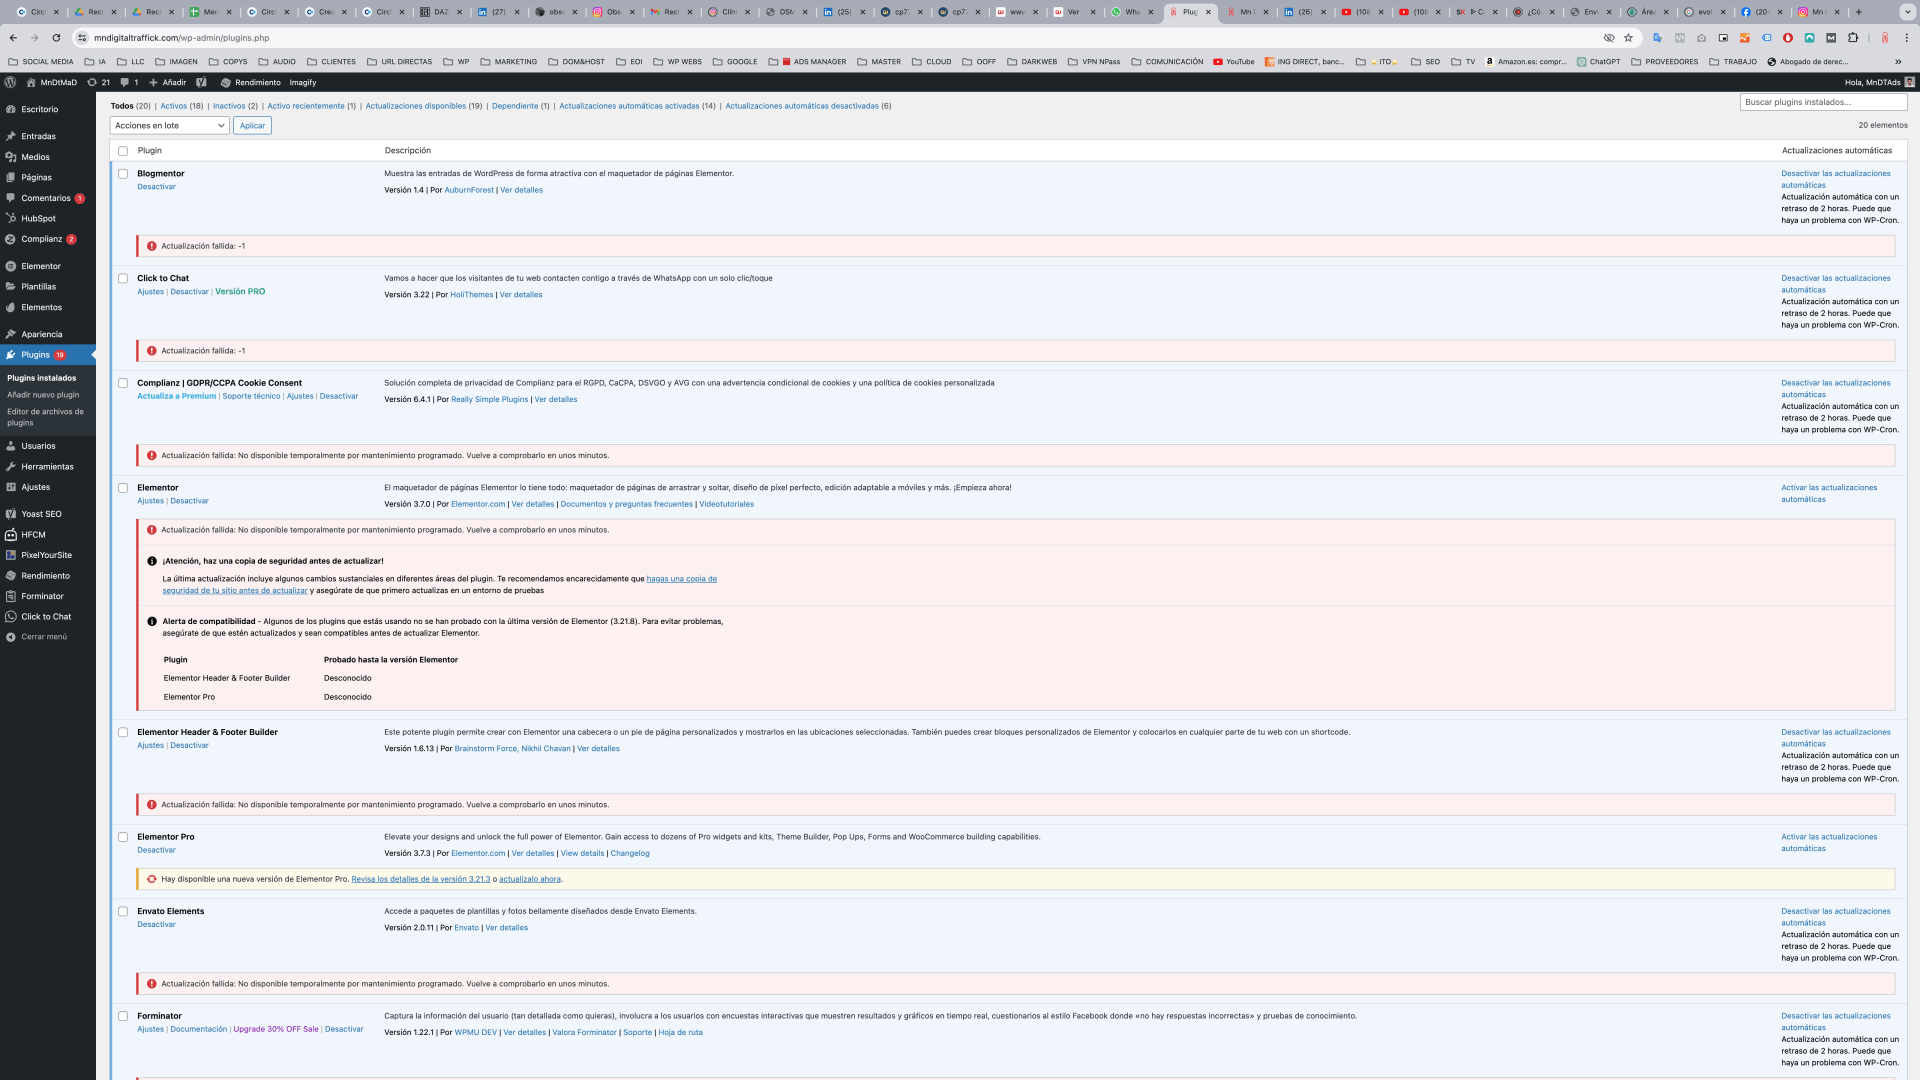This screenshot has height=1080, width=1920.
Task: Filter plugins by Activos (18)
Action: [x=182, y=106]
